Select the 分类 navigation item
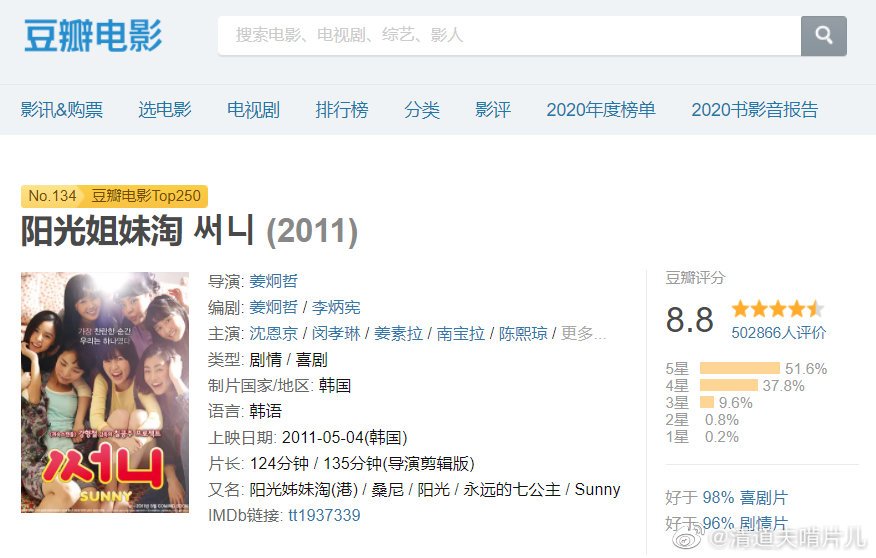Screen dimensions: 876x558 coord(422,109)
